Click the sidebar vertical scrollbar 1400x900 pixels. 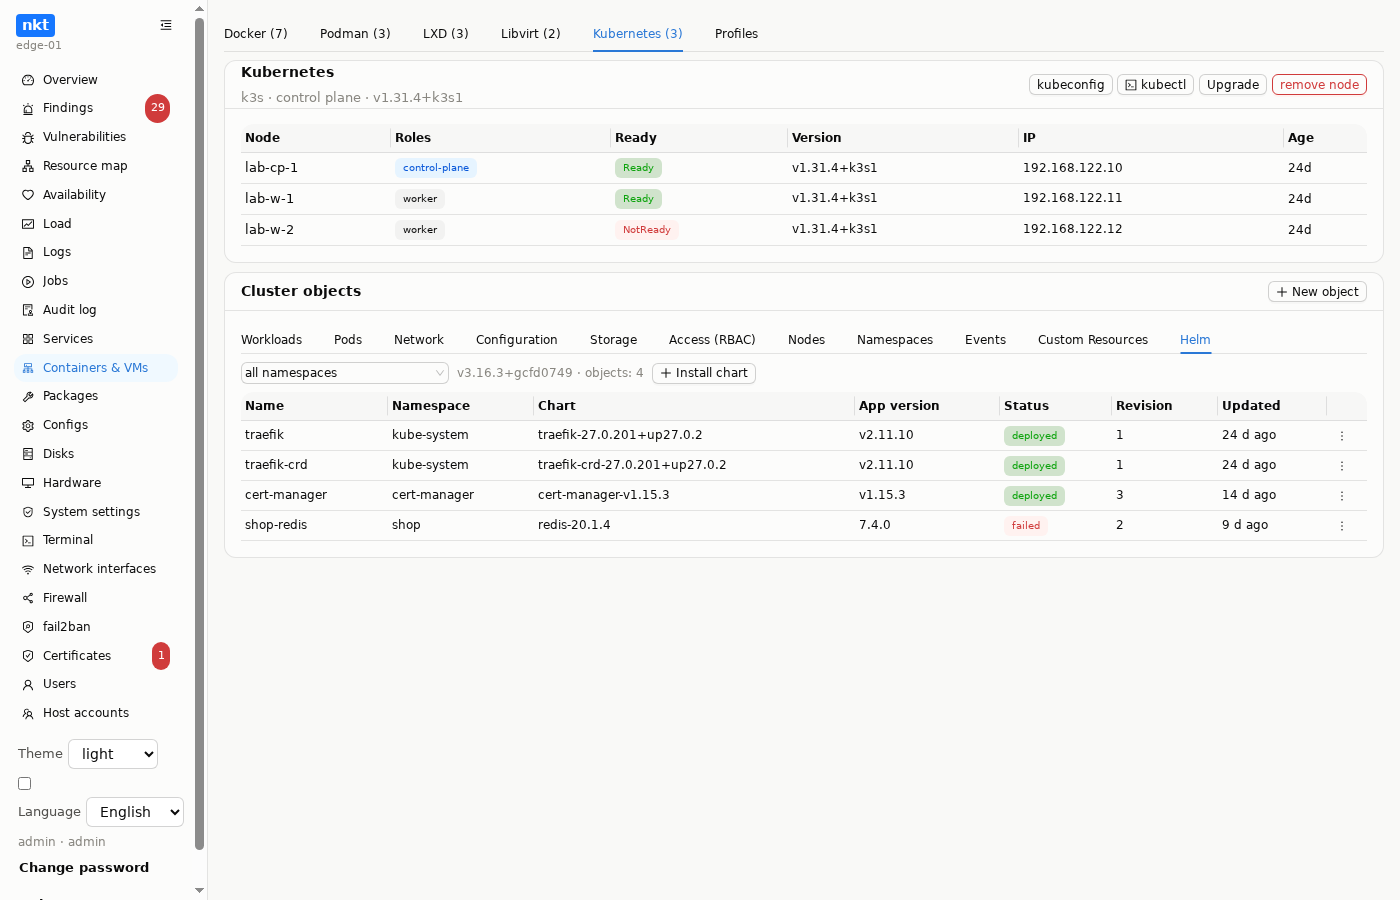pos(199,435)
